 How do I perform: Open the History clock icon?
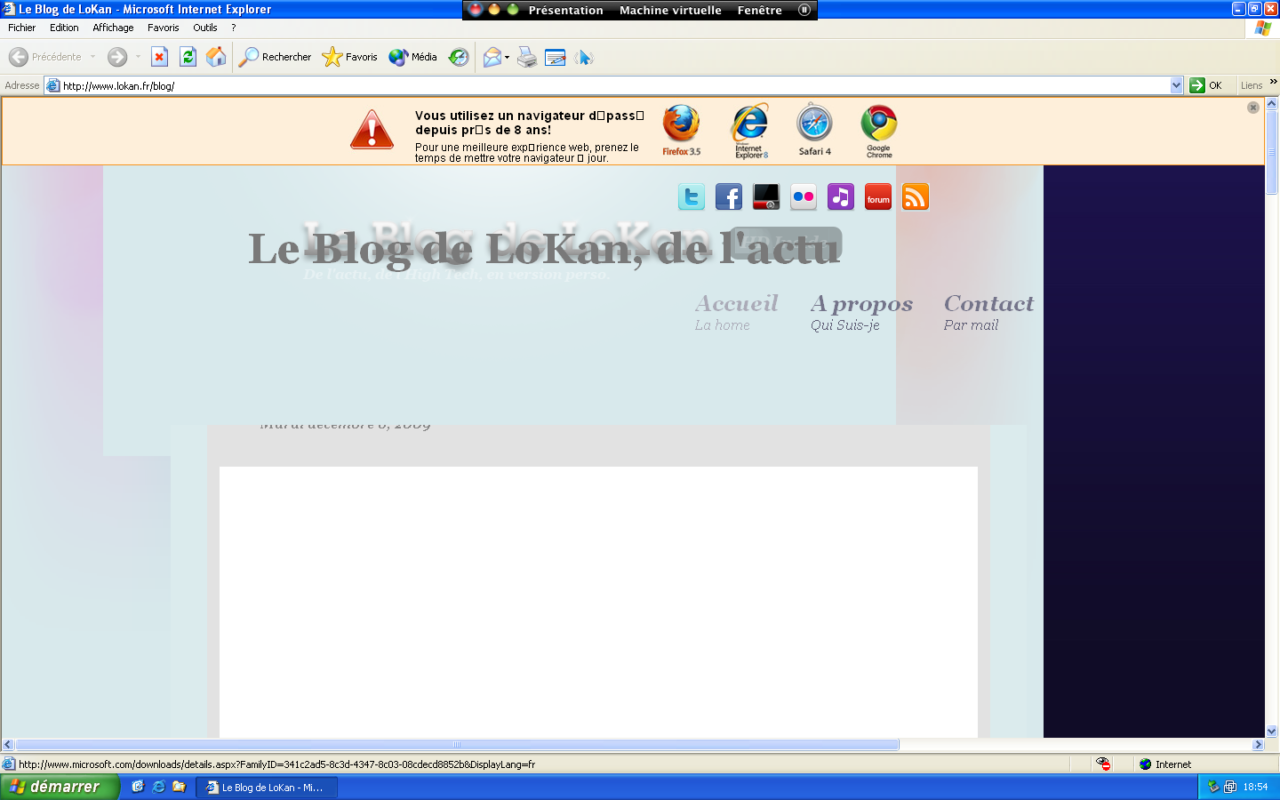(x=458, y=57)
